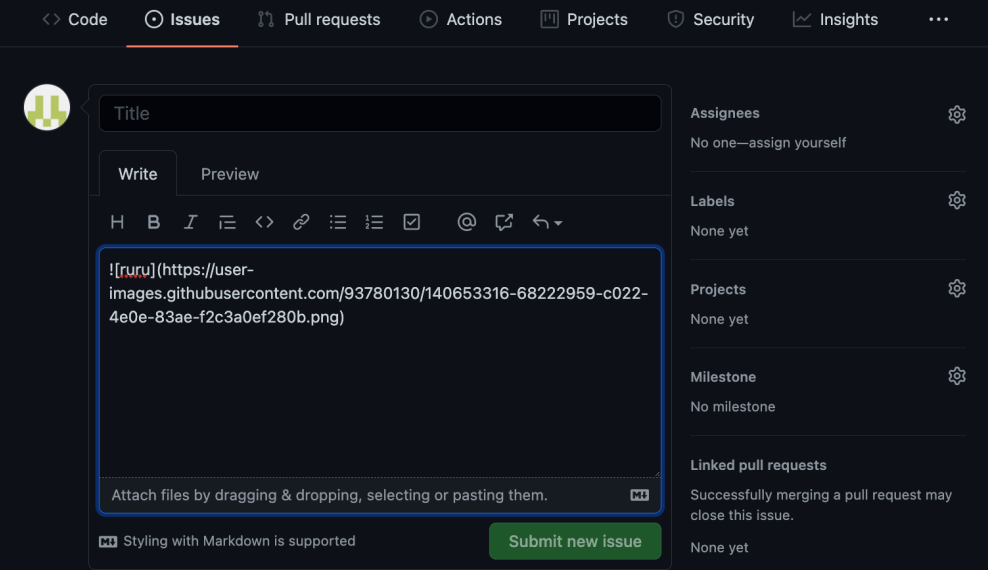Open Projects settings gear
Screen dimensions: 988x570
click(956, 288)
